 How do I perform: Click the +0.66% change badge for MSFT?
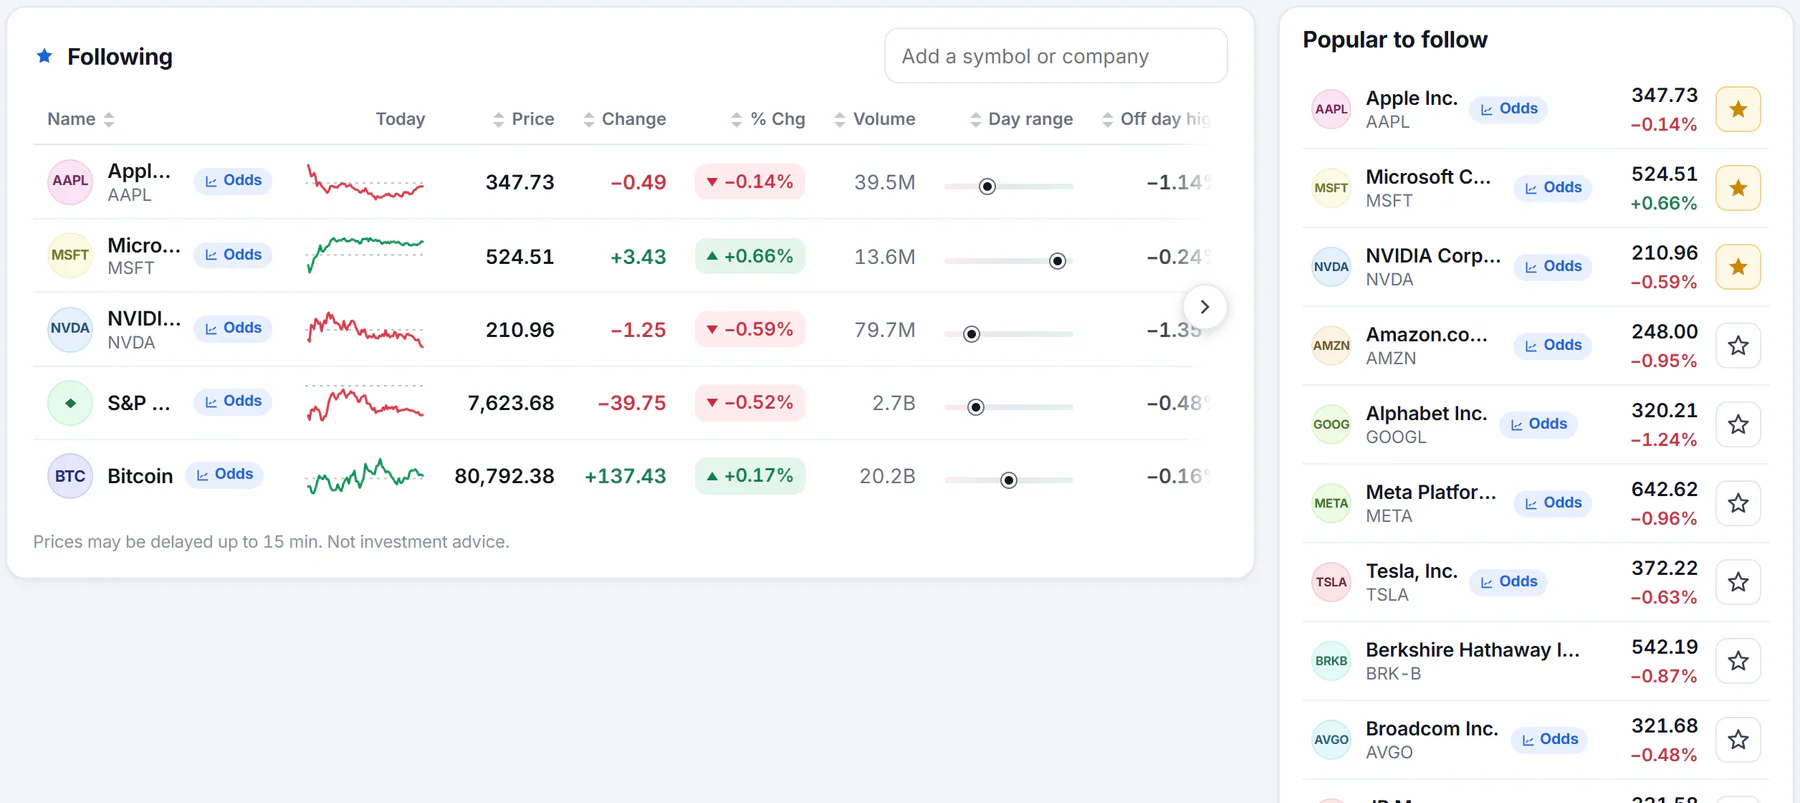[750, 256]
